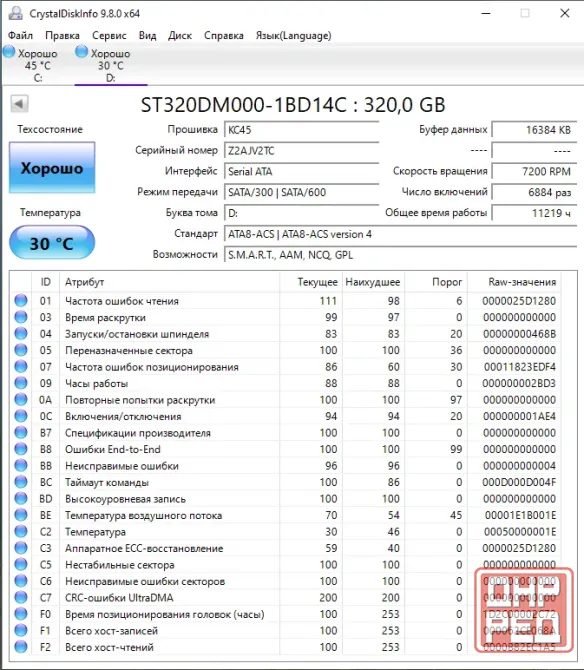This screenshot has width=584, height=670.
Task: Click the Наихудшее column header
Action: [373, 282]
